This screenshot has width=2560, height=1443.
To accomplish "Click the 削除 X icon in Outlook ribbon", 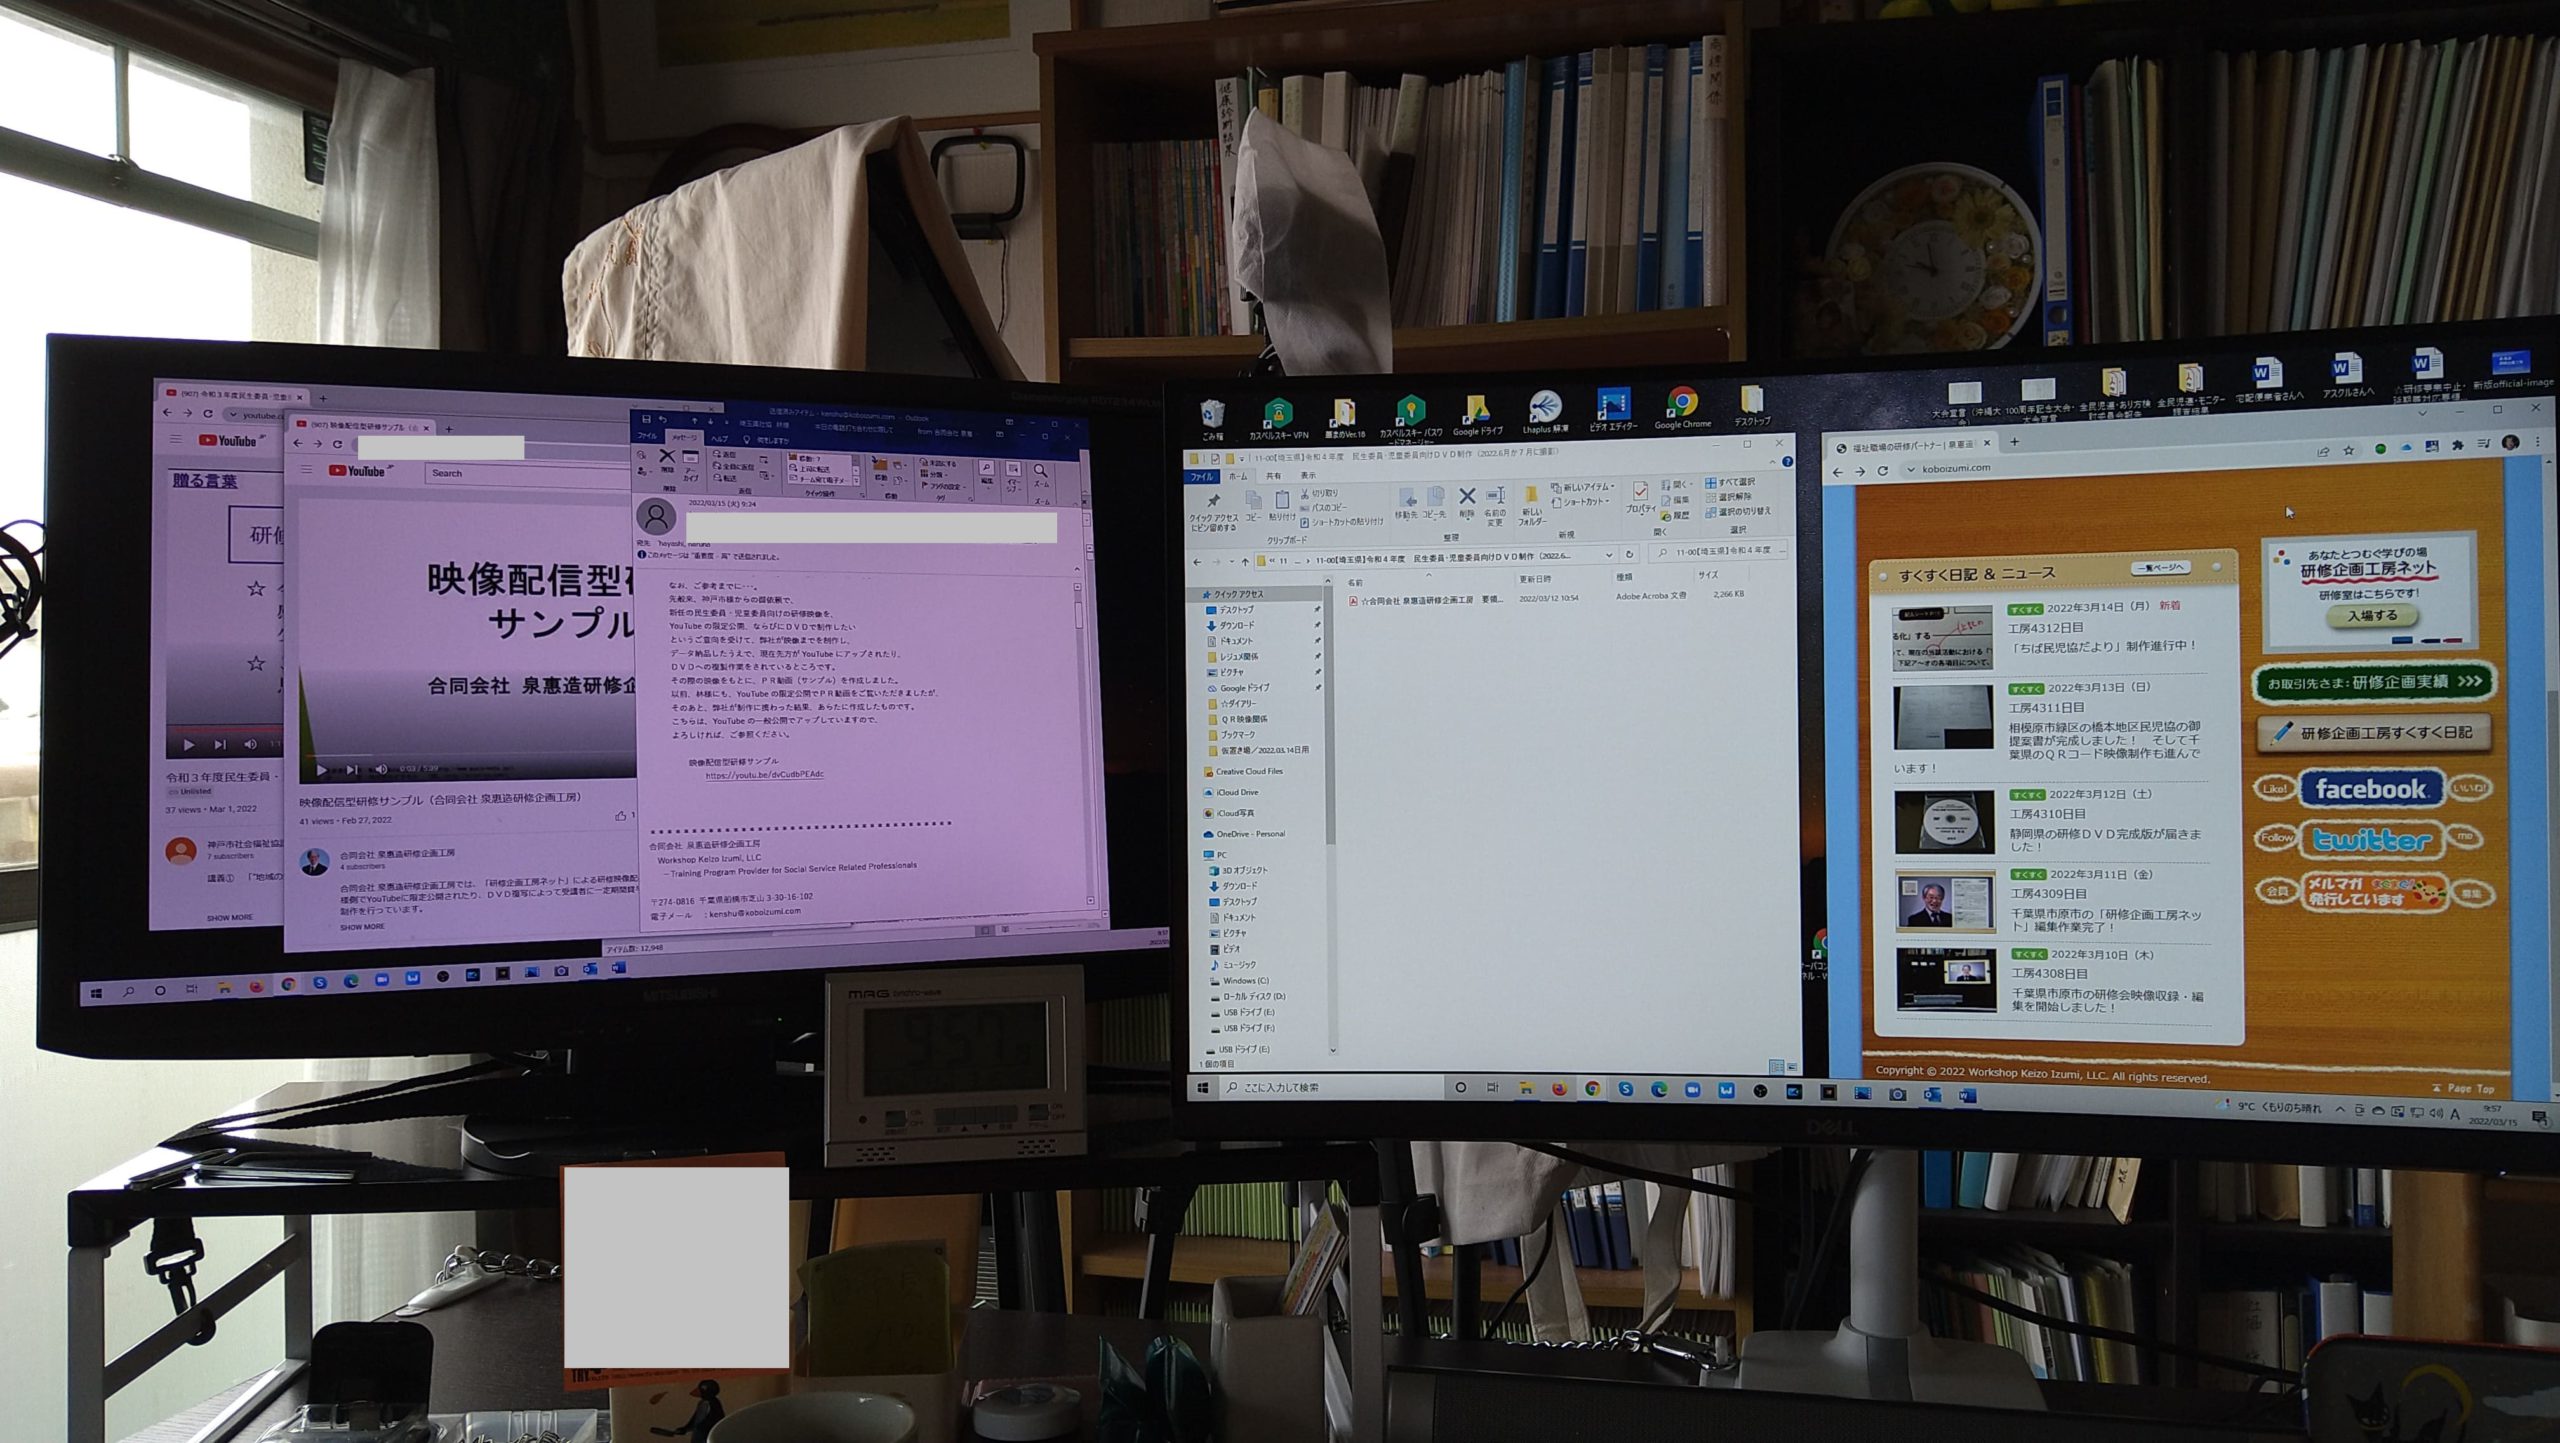I will [667, 461].
